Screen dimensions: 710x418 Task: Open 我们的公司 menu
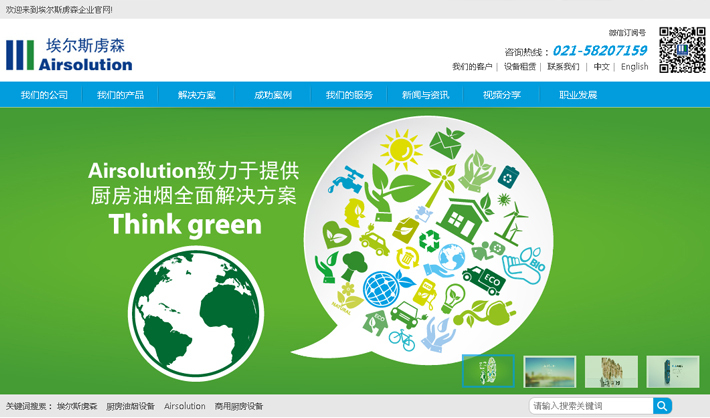pyautogui.click(x=44, y=95)
